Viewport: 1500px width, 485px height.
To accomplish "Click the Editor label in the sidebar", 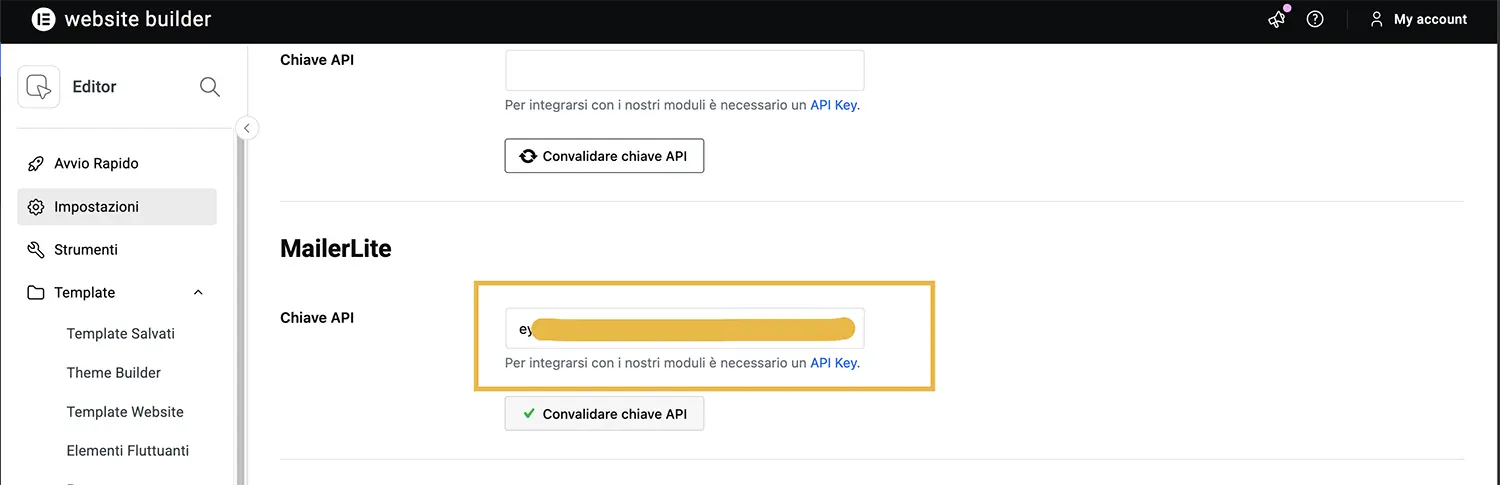I will (x=95, y=87).
